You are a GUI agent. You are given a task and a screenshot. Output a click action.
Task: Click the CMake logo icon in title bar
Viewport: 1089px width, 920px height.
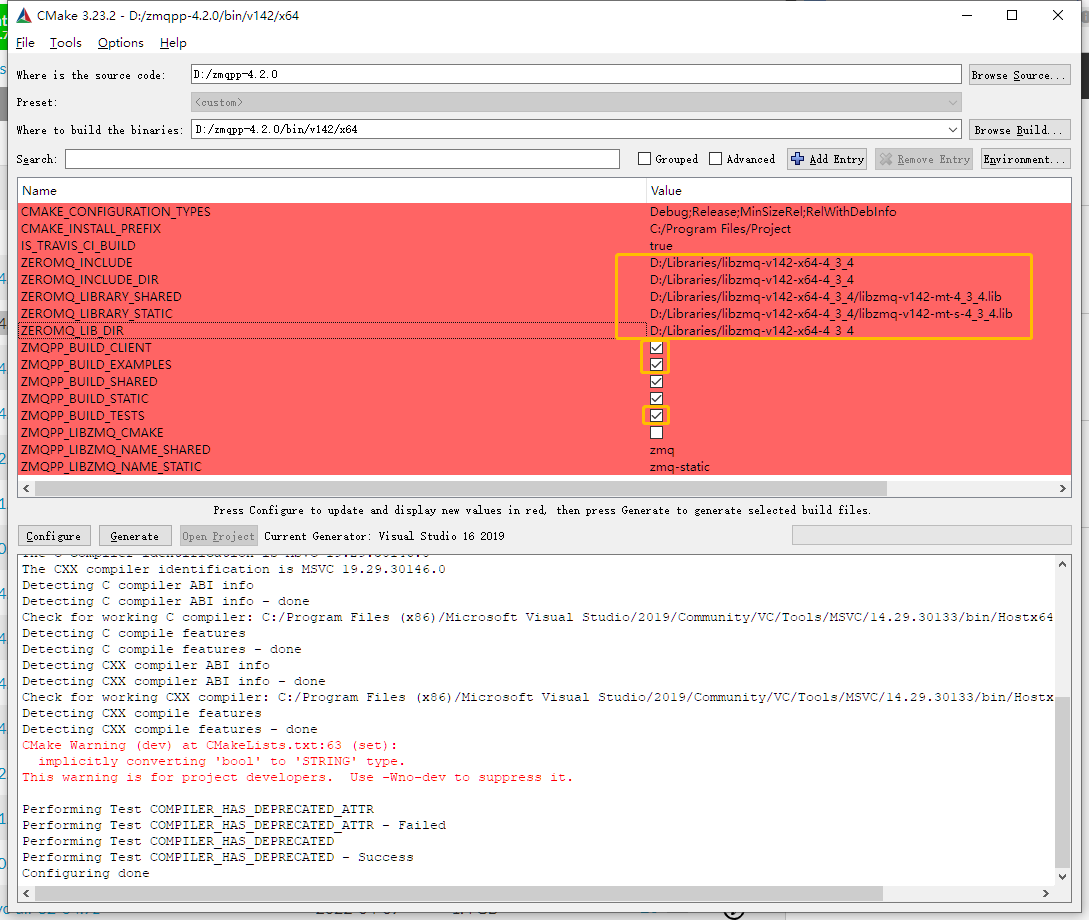[x=24, y=15]
